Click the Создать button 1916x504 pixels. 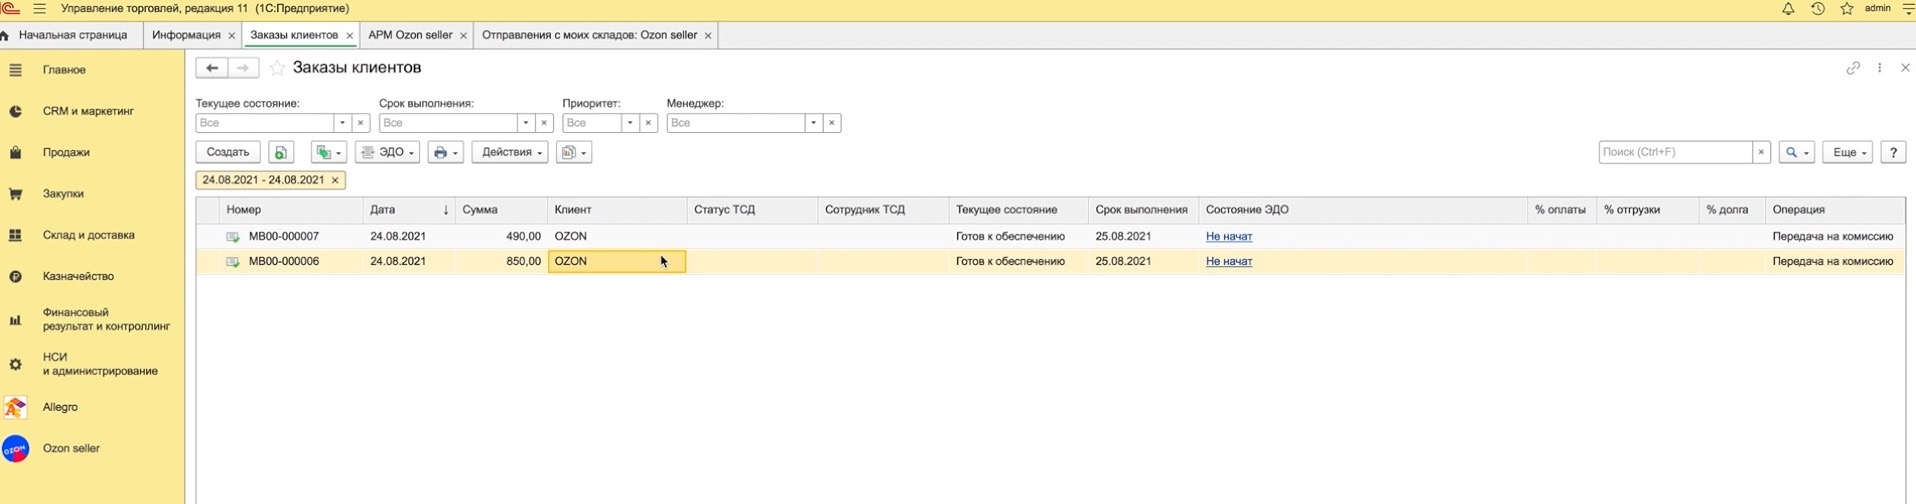click(x=228, y=152)
